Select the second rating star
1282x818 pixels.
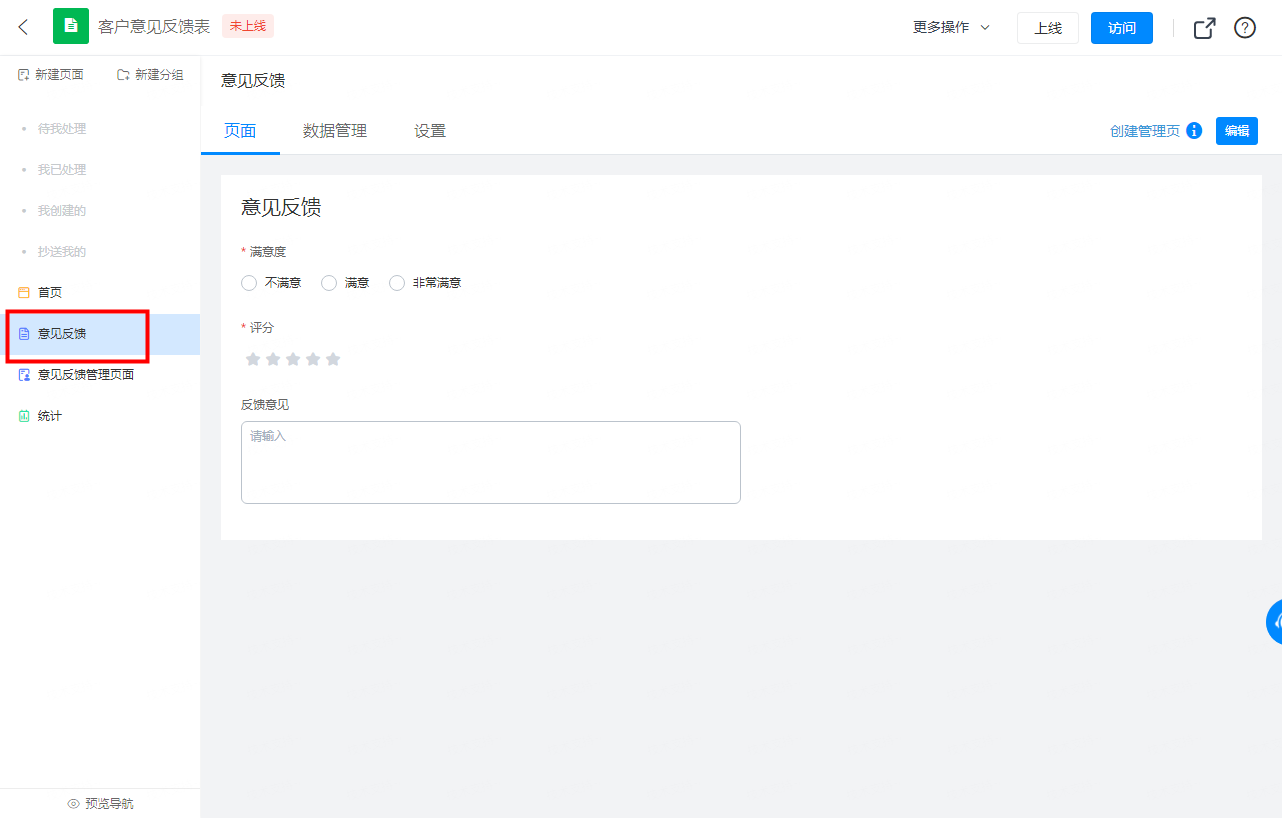point(273,359)
